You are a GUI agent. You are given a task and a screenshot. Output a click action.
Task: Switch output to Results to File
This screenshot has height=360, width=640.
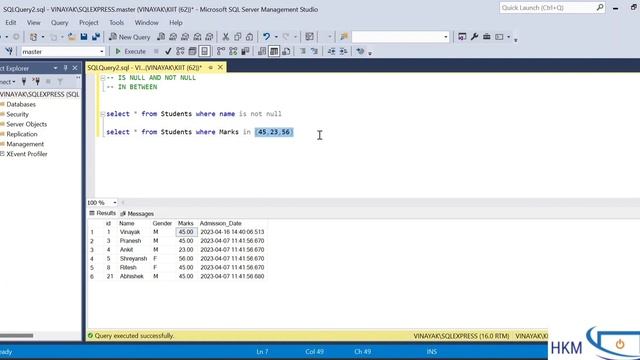(286, 51)
